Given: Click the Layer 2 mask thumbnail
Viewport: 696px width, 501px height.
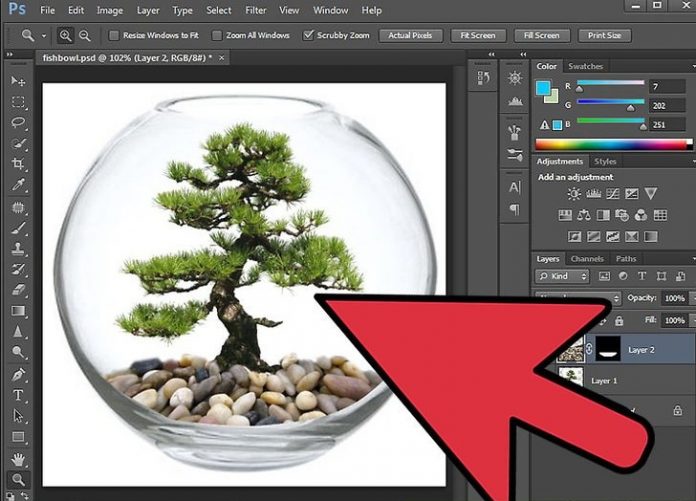Looking at the screenshot, I should [x=608, y=349].
